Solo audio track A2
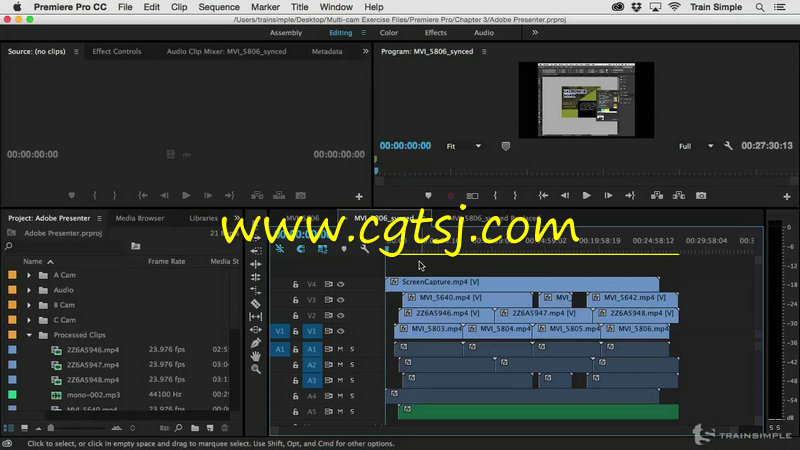This screenshot has width=800, height=450. (x=352, y=365)
